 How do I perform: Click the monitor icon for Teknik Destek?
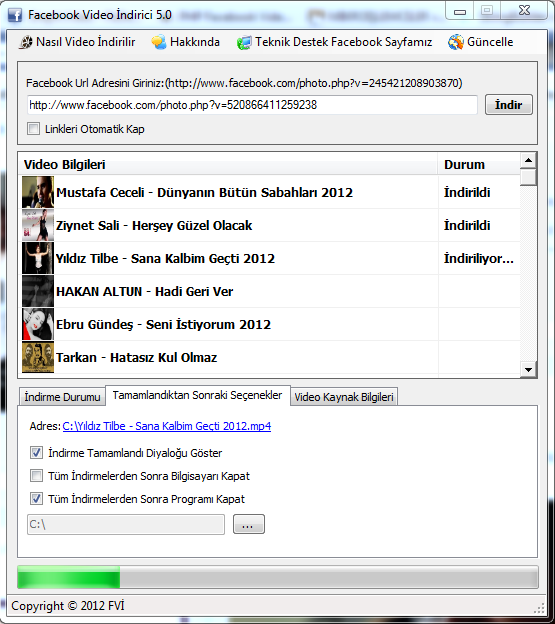click(244, 43)
